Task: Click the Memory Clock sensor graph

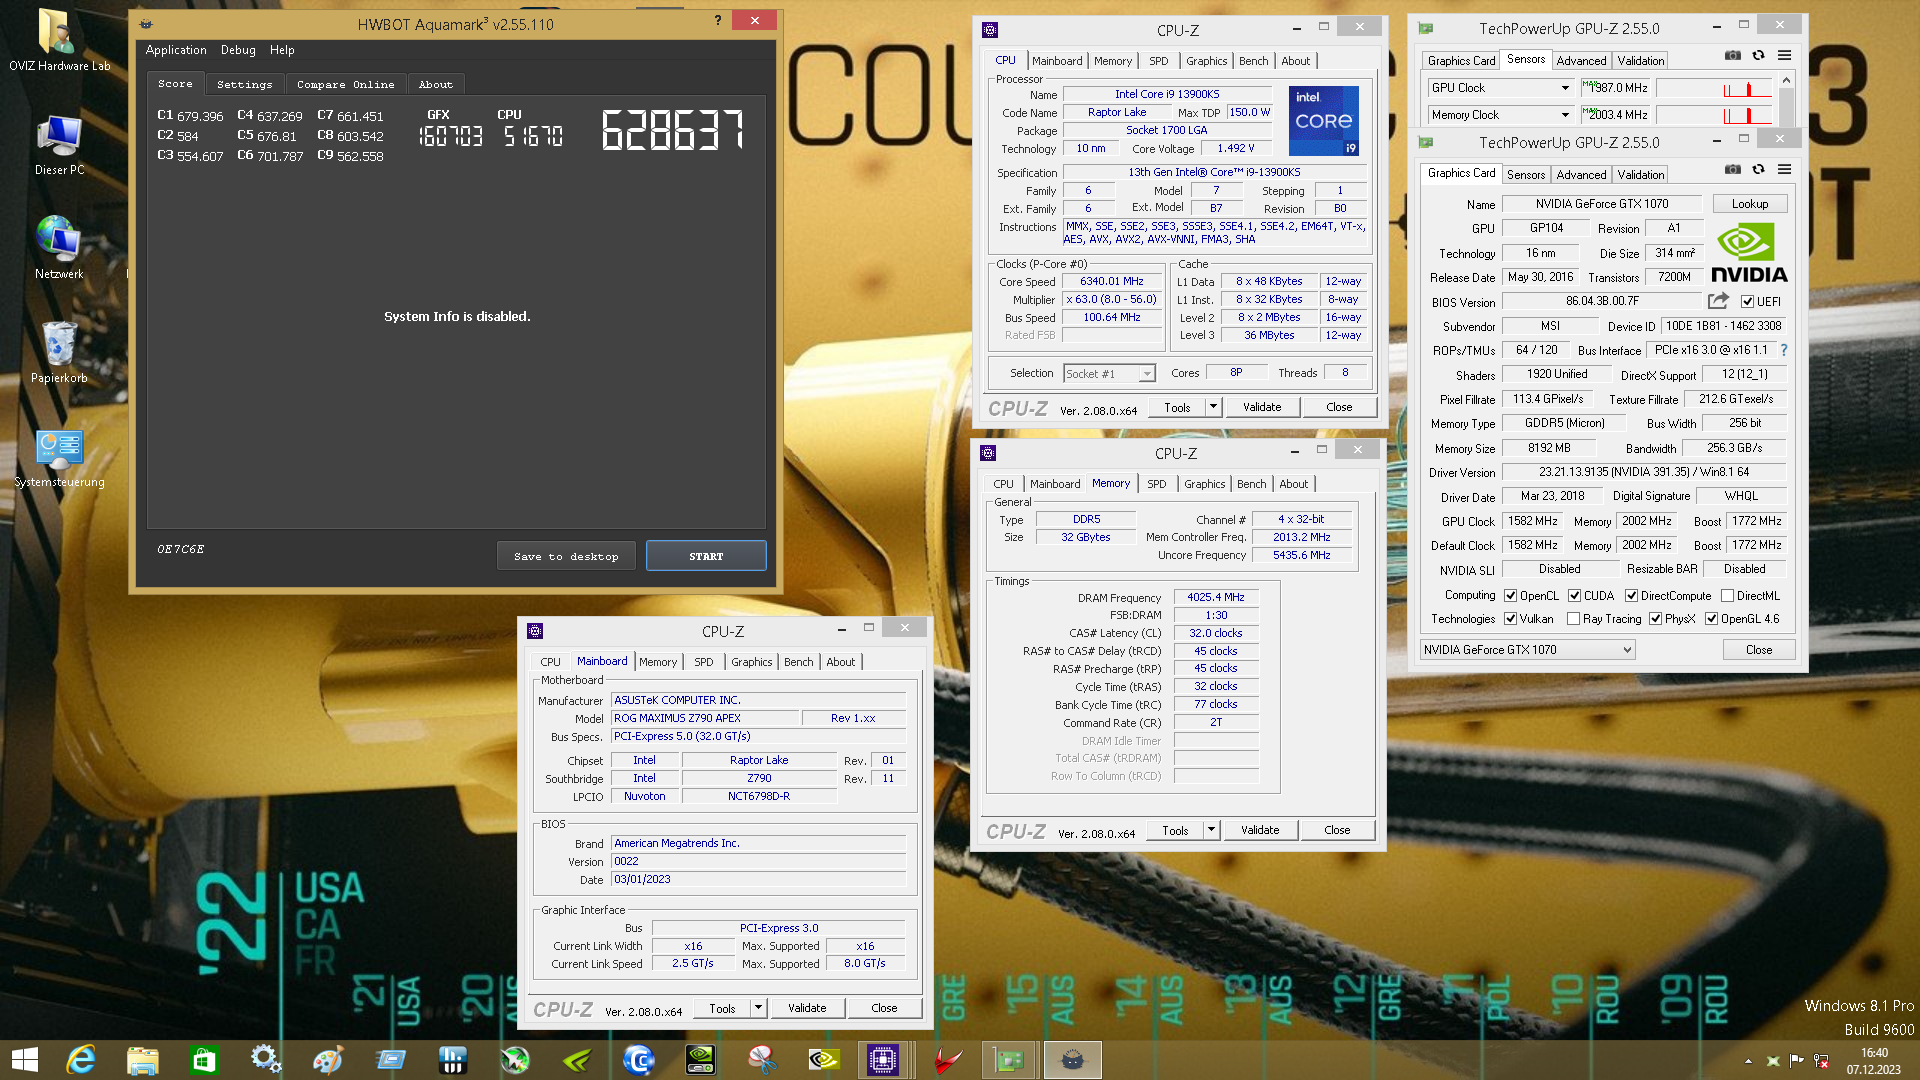Action: tap(1714, 115)
